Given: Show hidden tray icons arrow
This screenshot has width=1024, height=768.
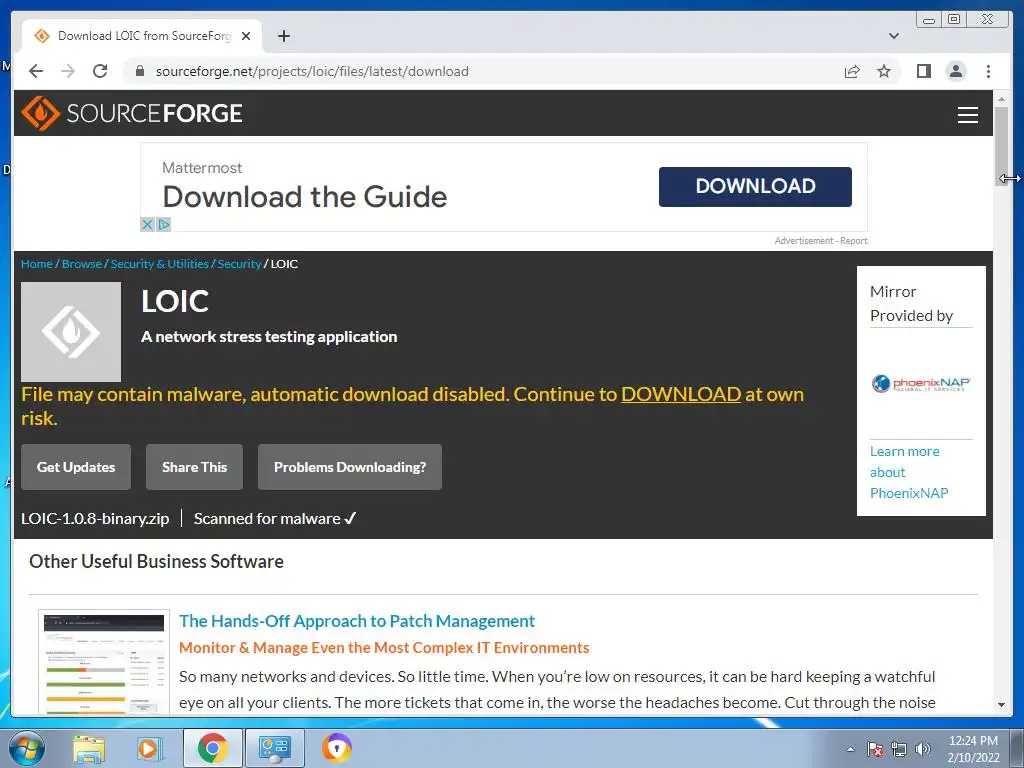Looking at the screenshot, I should pos(850,749).
